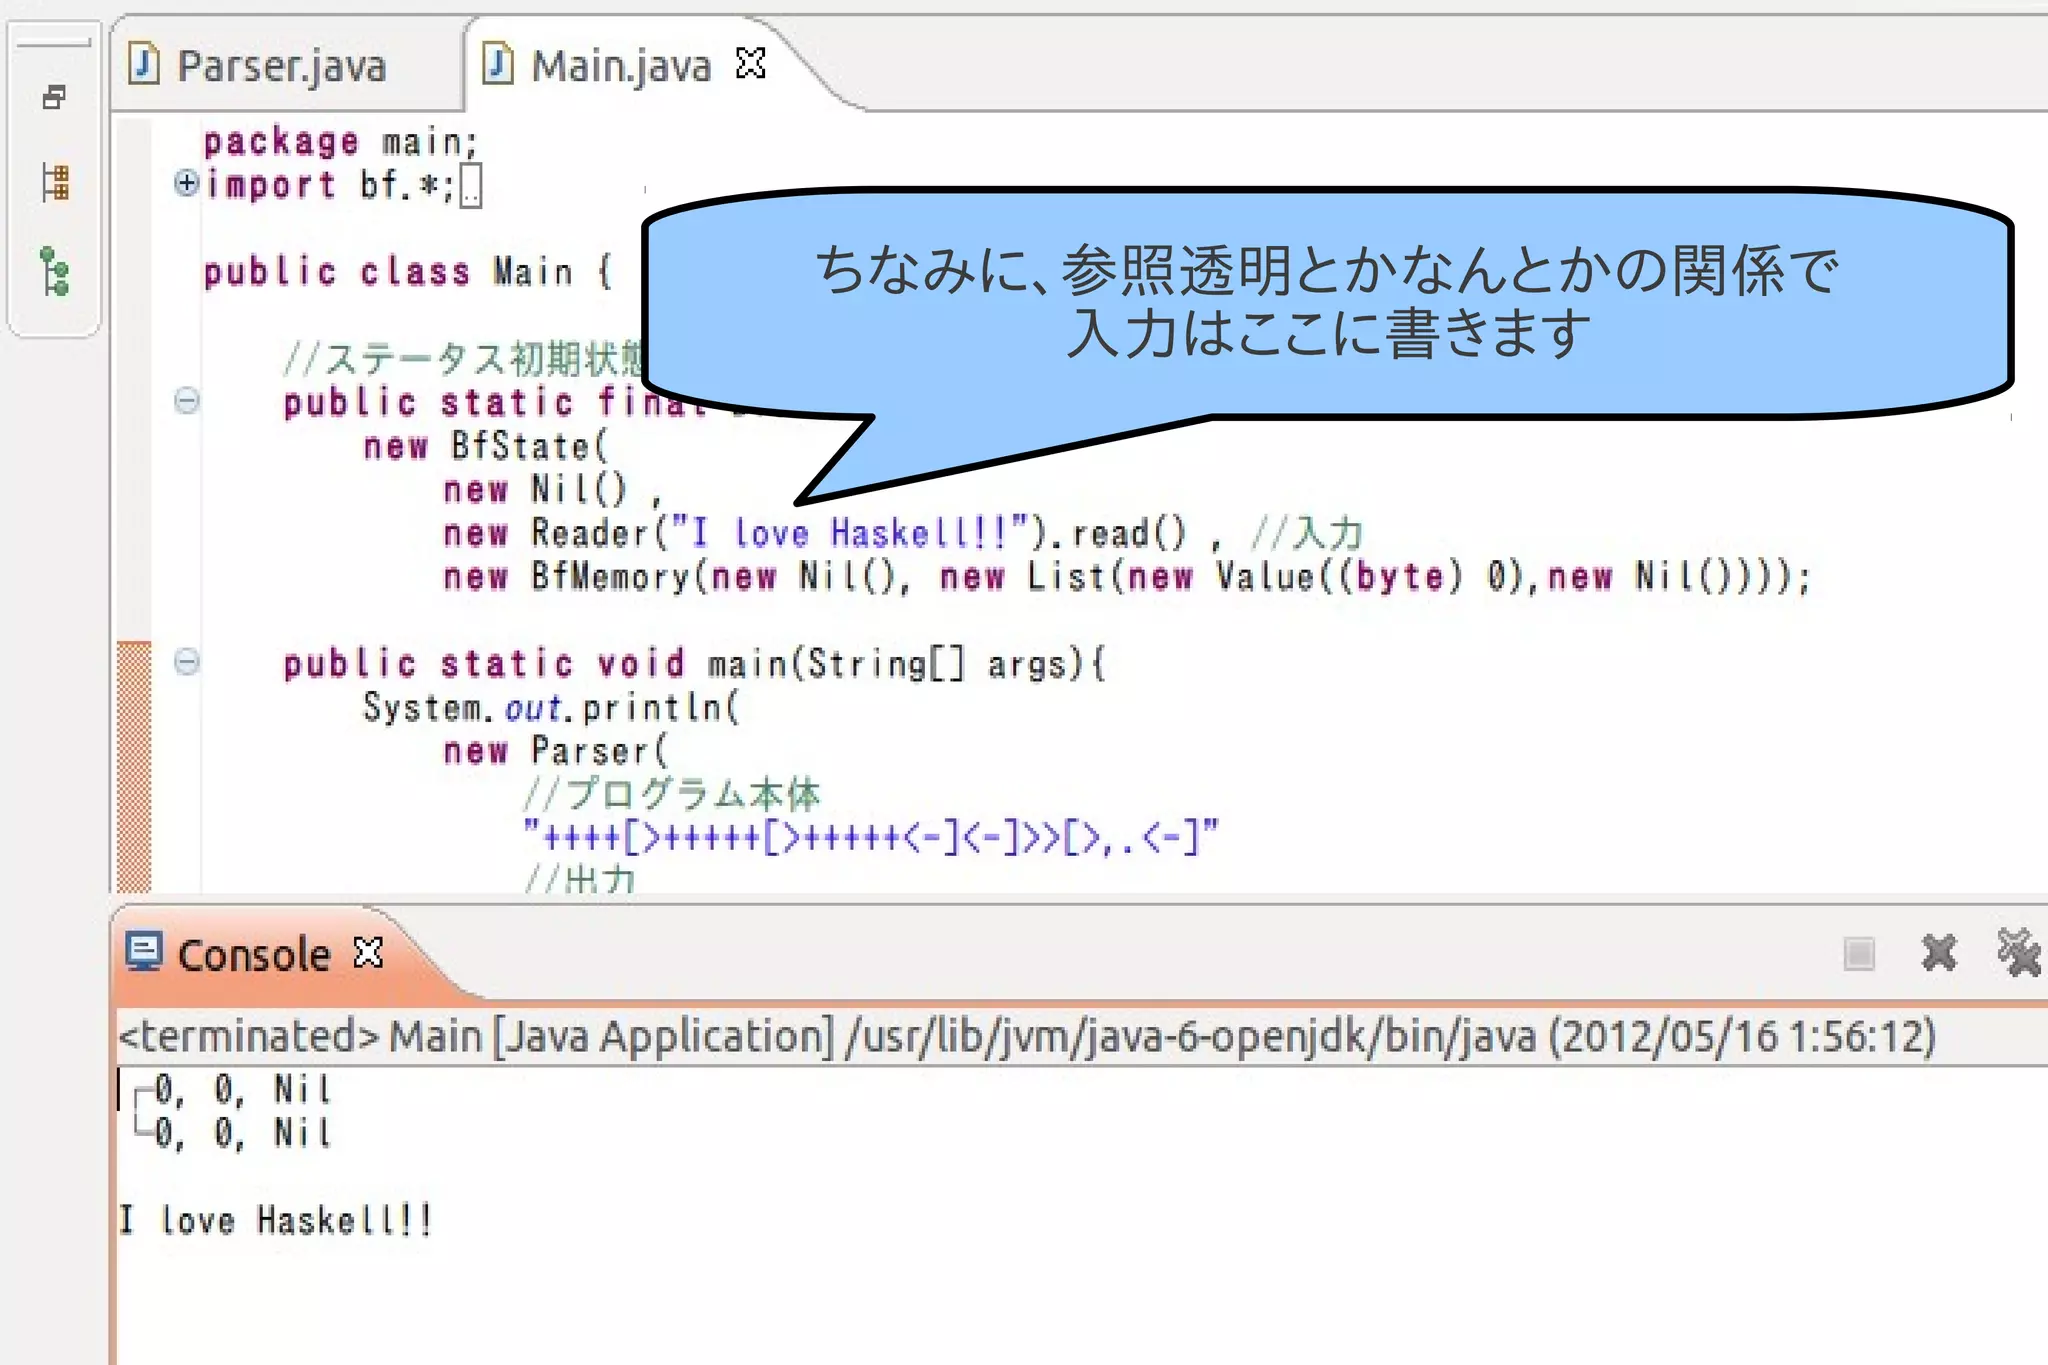Collapse the main(String[] args) method
Viewport: 2048px width, 1365px height.
tap(186, 662)
